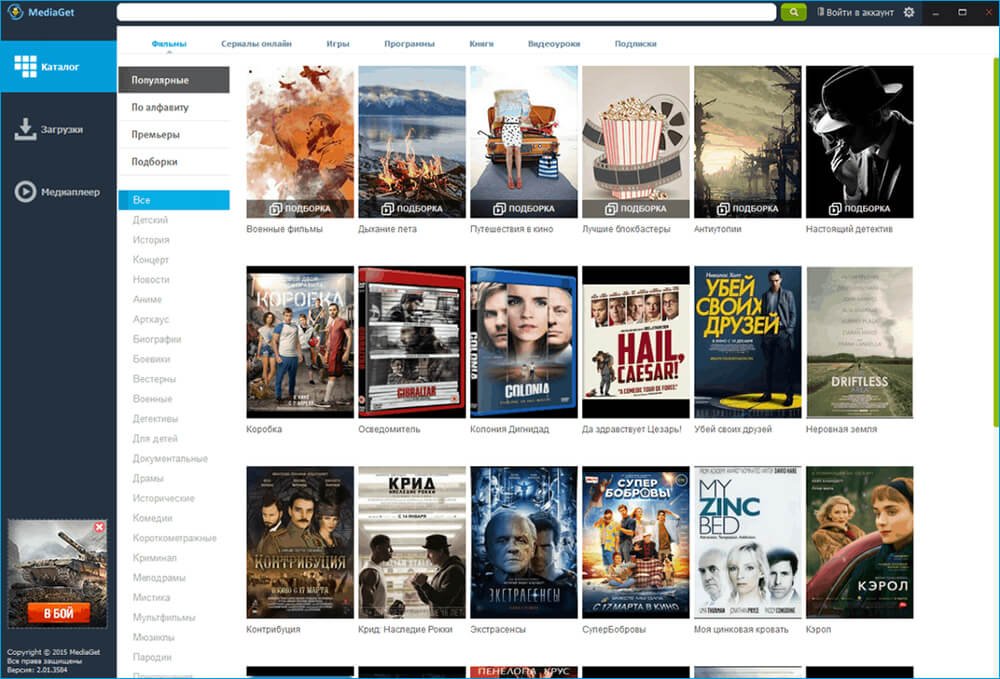This screenshot has width=1000, height=679.
Task: Open Загрузки download arrow icon
Action: 25,130
